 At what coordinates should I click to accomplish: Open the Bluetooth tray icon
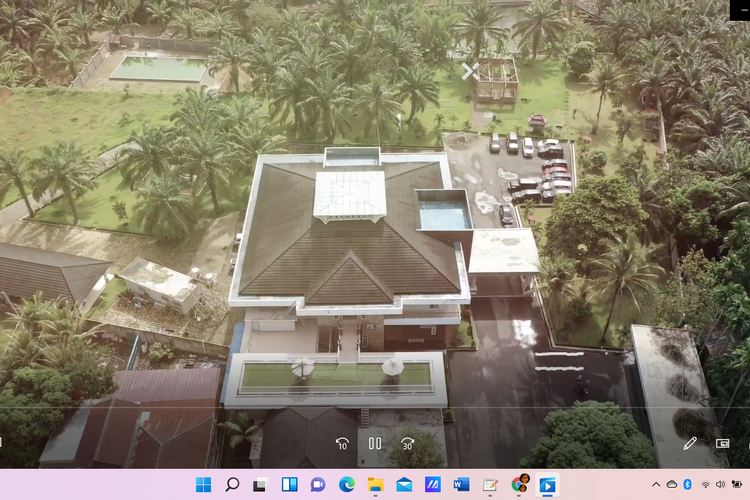click(687, 485)
